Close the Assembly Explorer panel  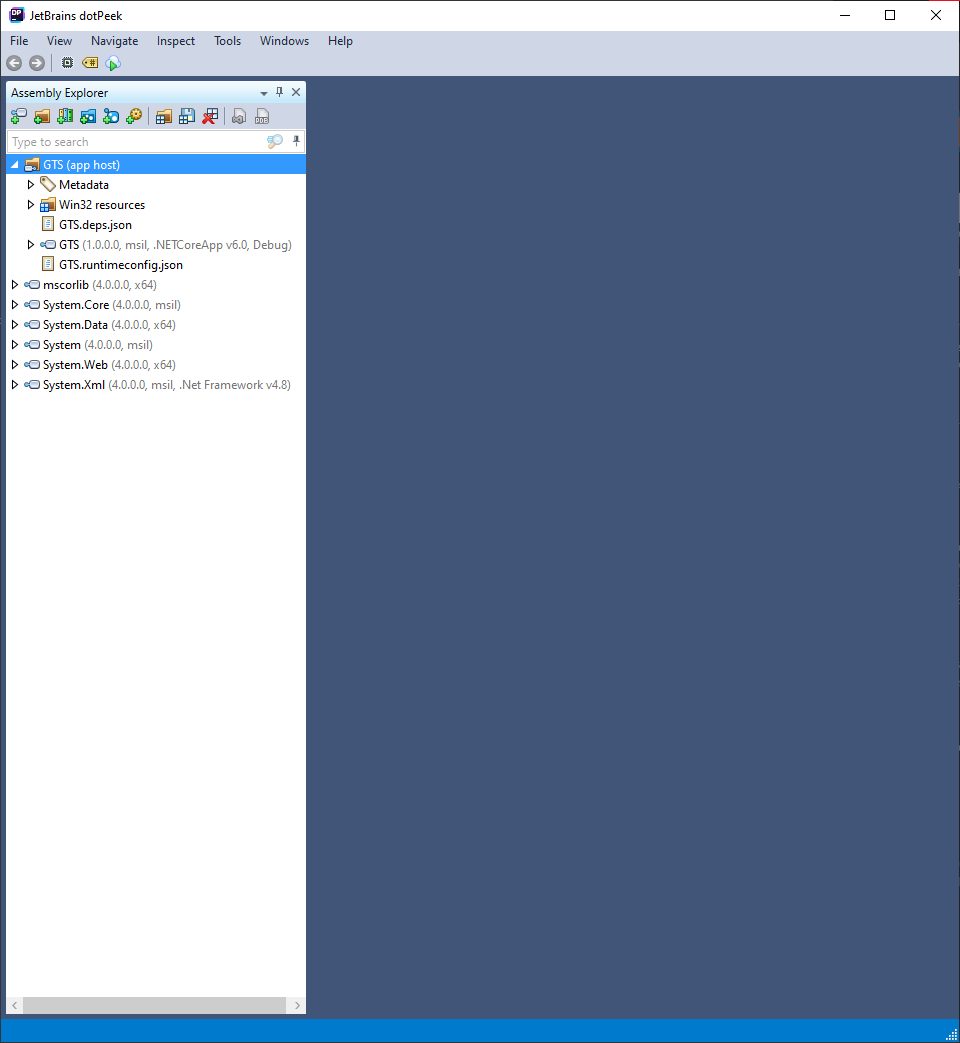296,92
